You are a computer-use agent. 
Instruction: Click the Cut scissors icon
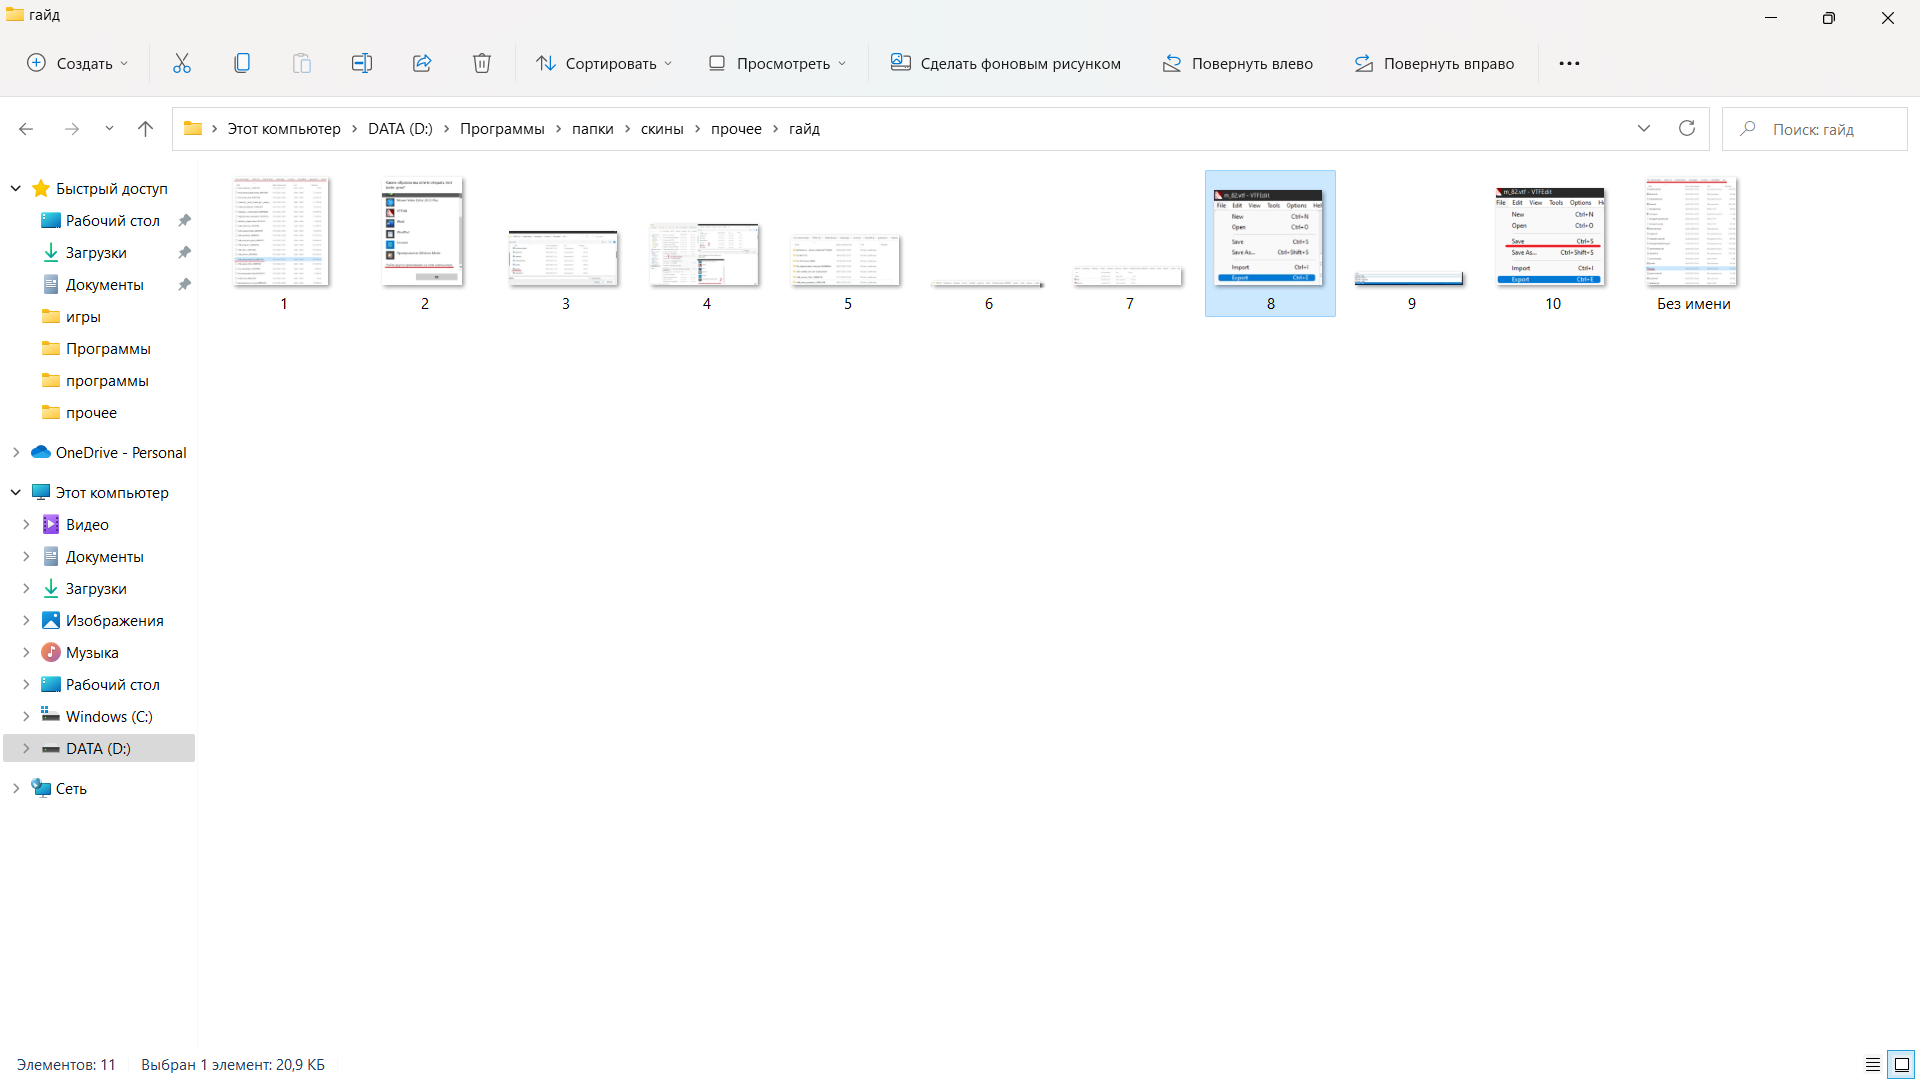coord(181,63)
